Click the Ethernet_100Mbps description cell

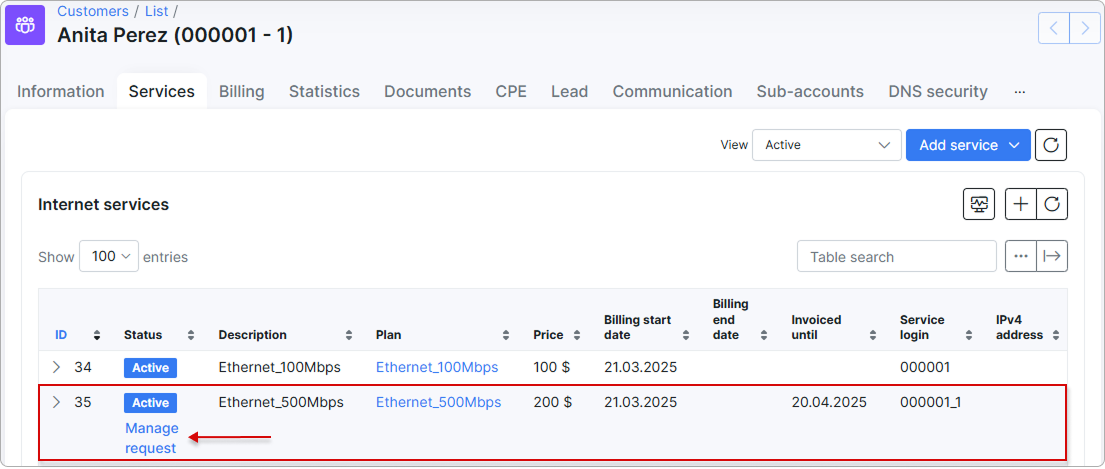280,367
